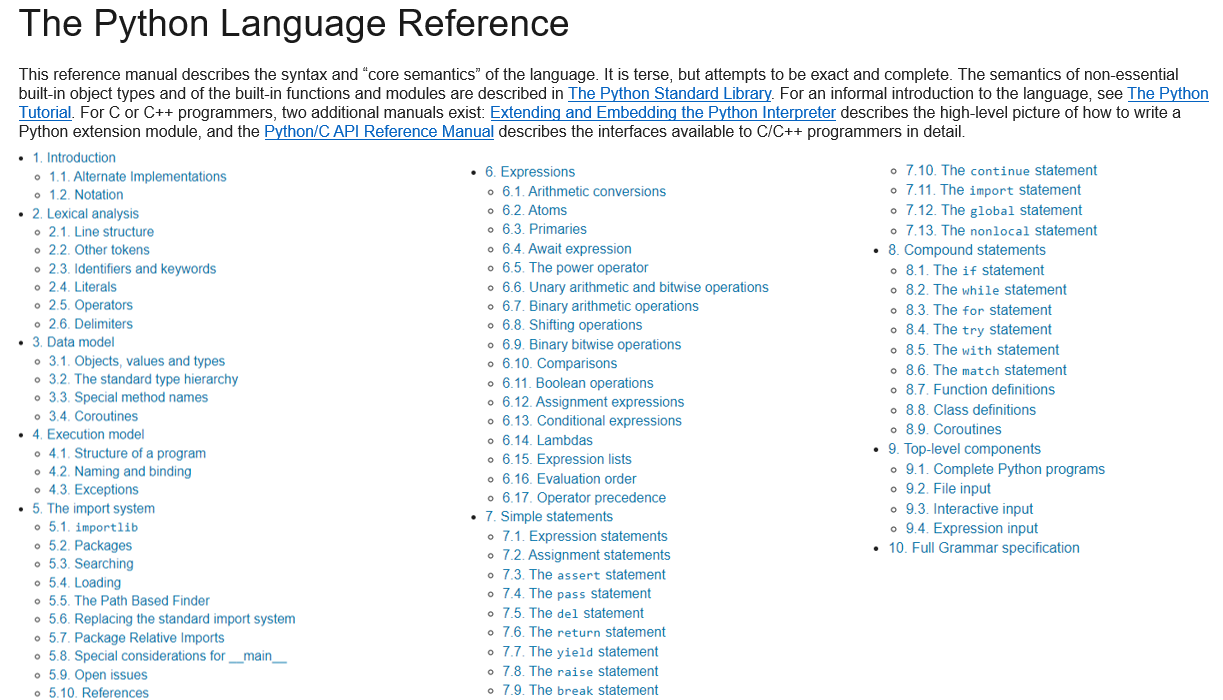
Task: Open 7.6. The return statement
Action: tap(583, 632)
